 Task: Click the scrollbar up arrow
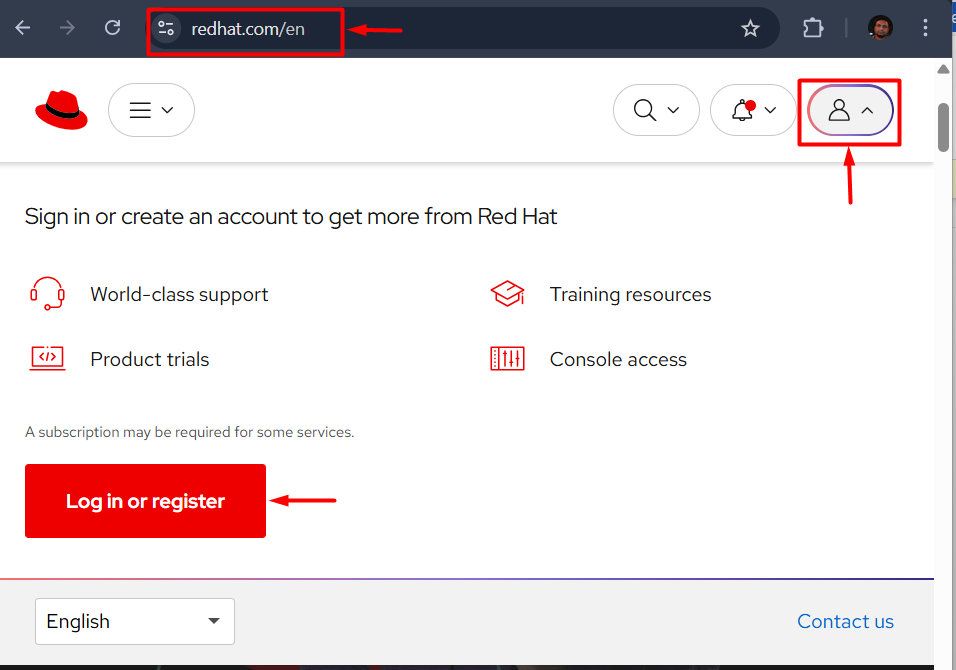pyautogui.click(x=943, y=69)
